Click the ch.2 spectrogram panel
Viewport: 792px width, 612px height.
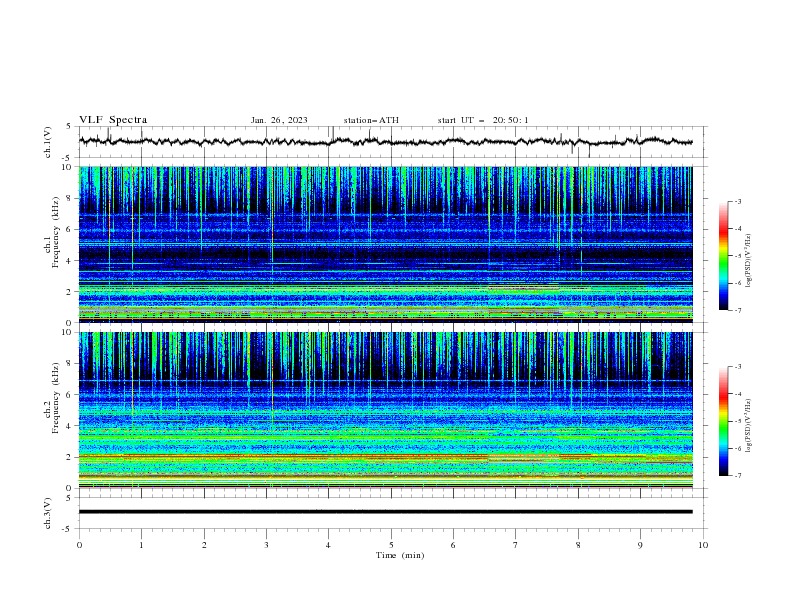click(385, 410)
